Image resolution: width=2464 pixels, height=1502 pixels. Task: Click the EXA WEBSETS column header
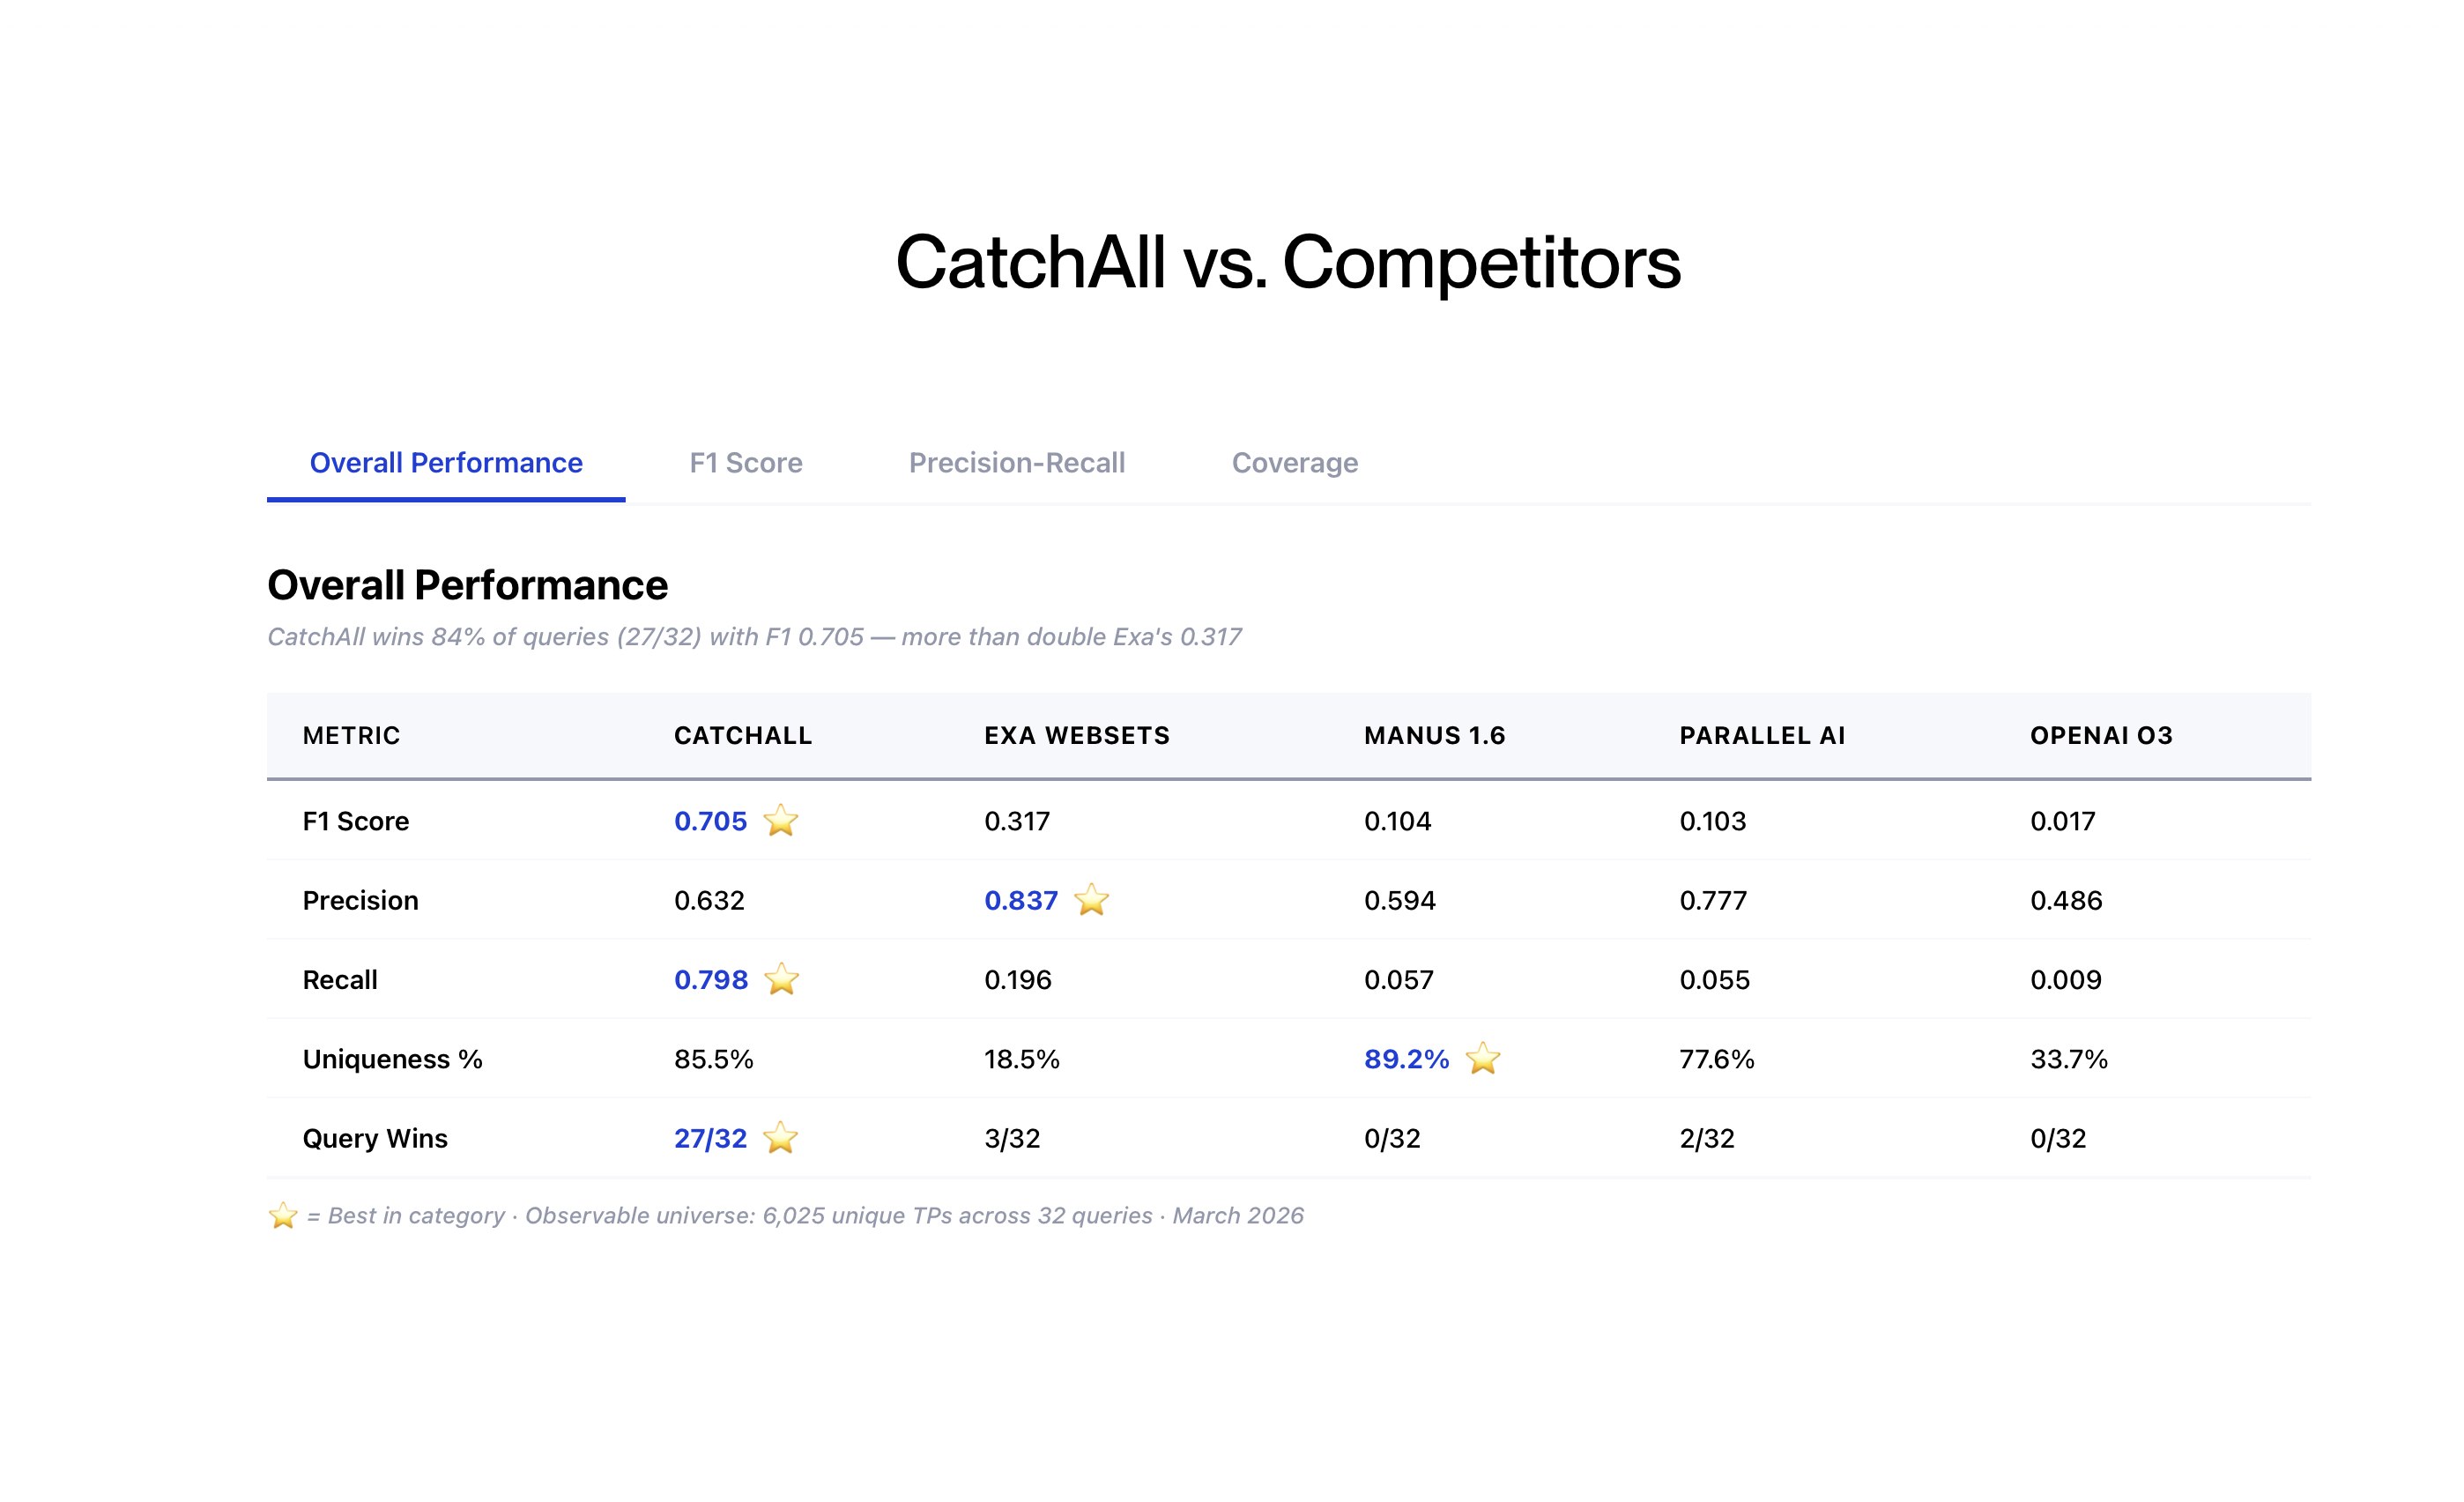point(1076,736)
